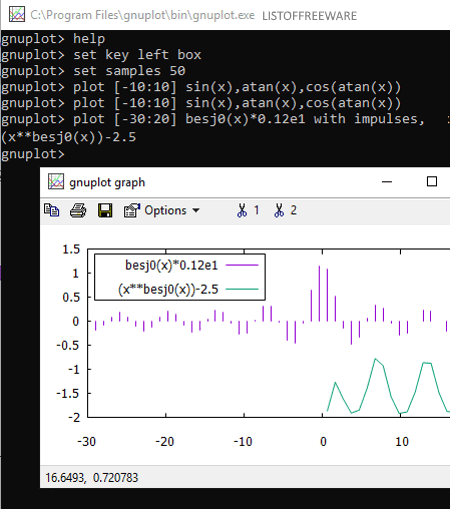Image resolution: width=450 pixels, height=509 pixels.
Task: Click the coordinates status bar readout
Action: coord(92,478)
